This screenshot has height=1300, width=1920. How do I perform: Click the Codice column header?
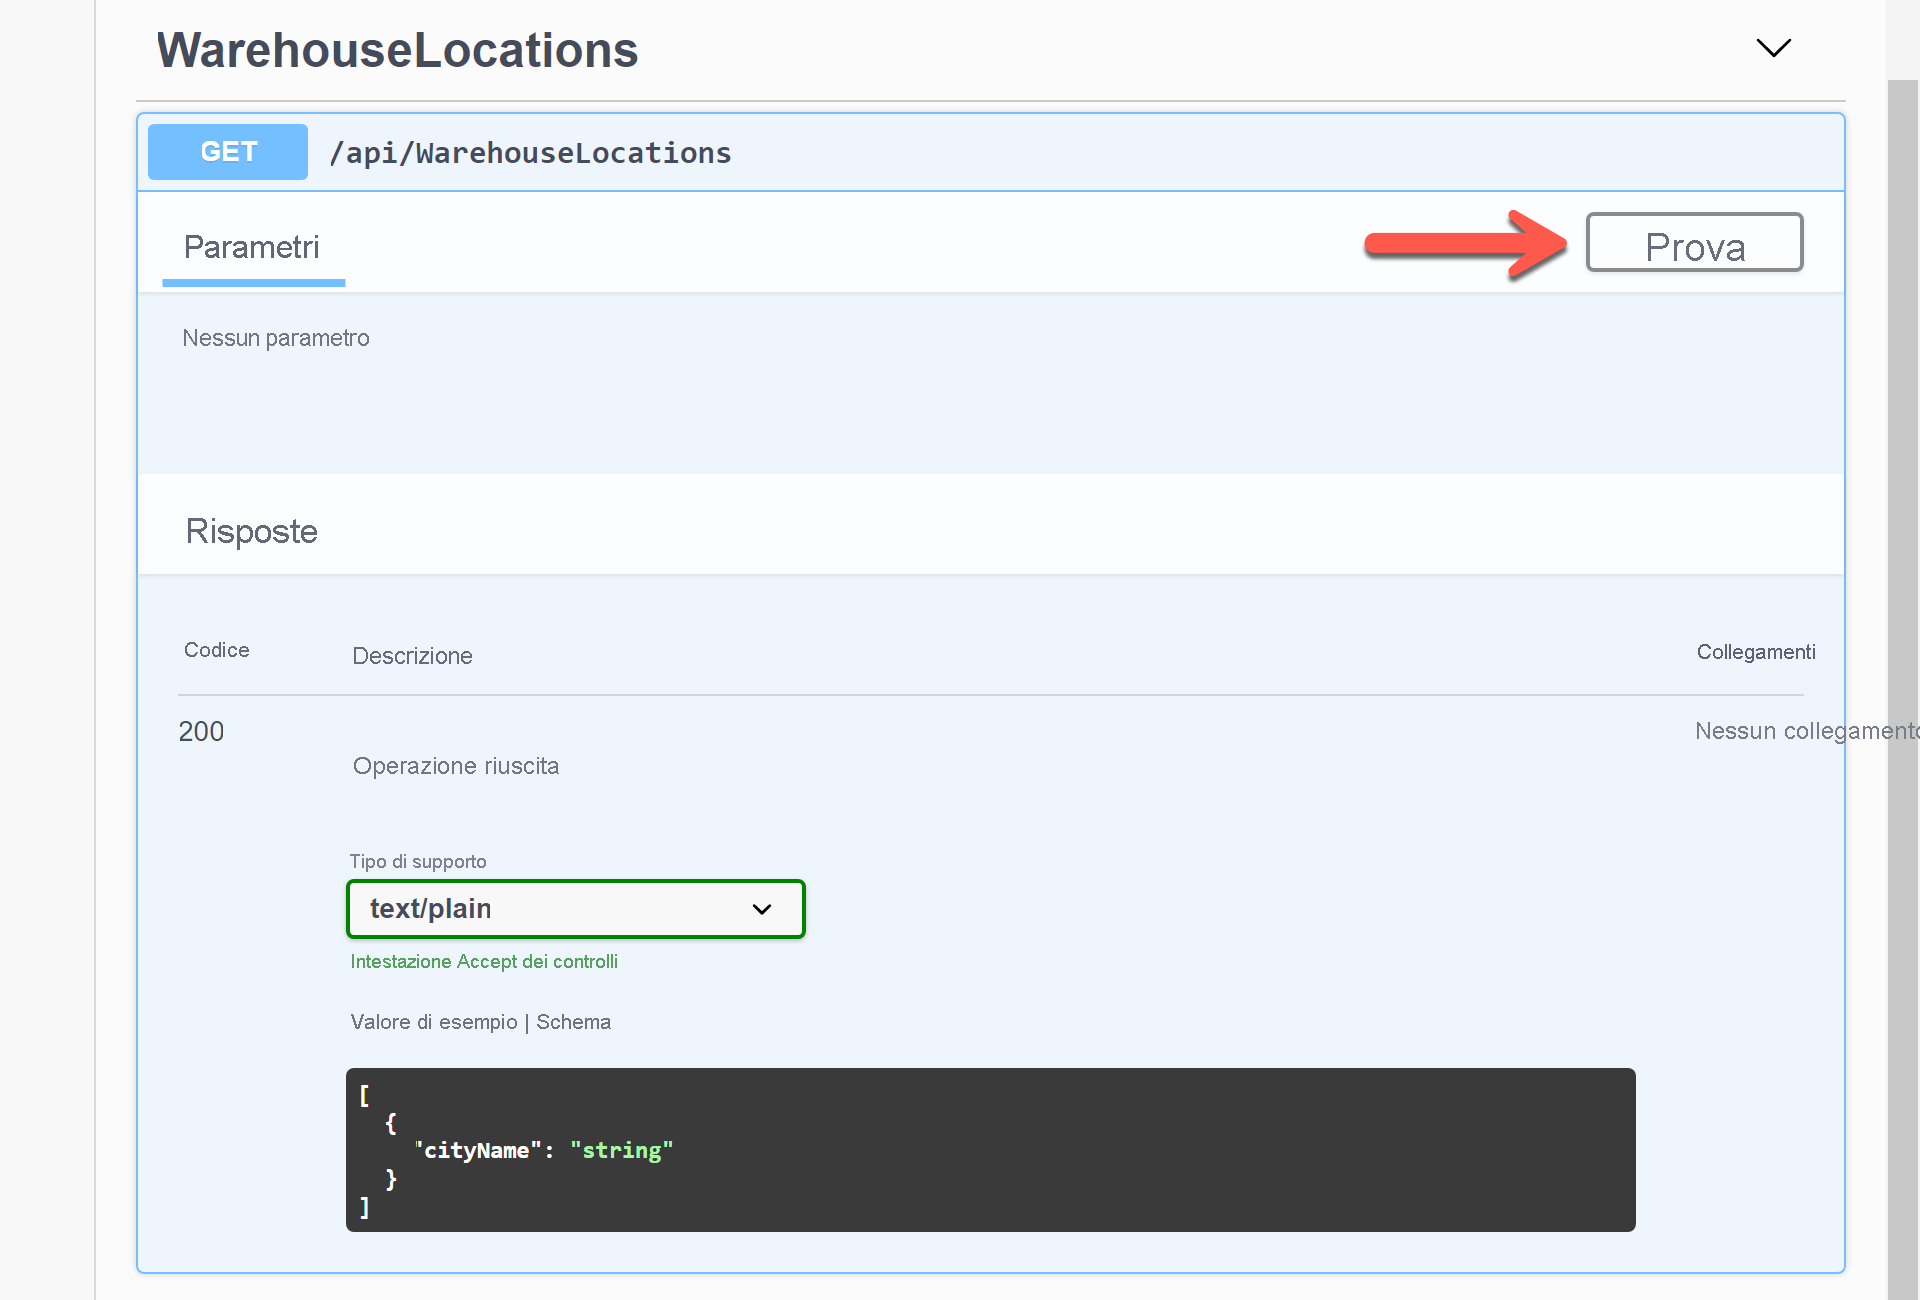(x=217, y=650)
